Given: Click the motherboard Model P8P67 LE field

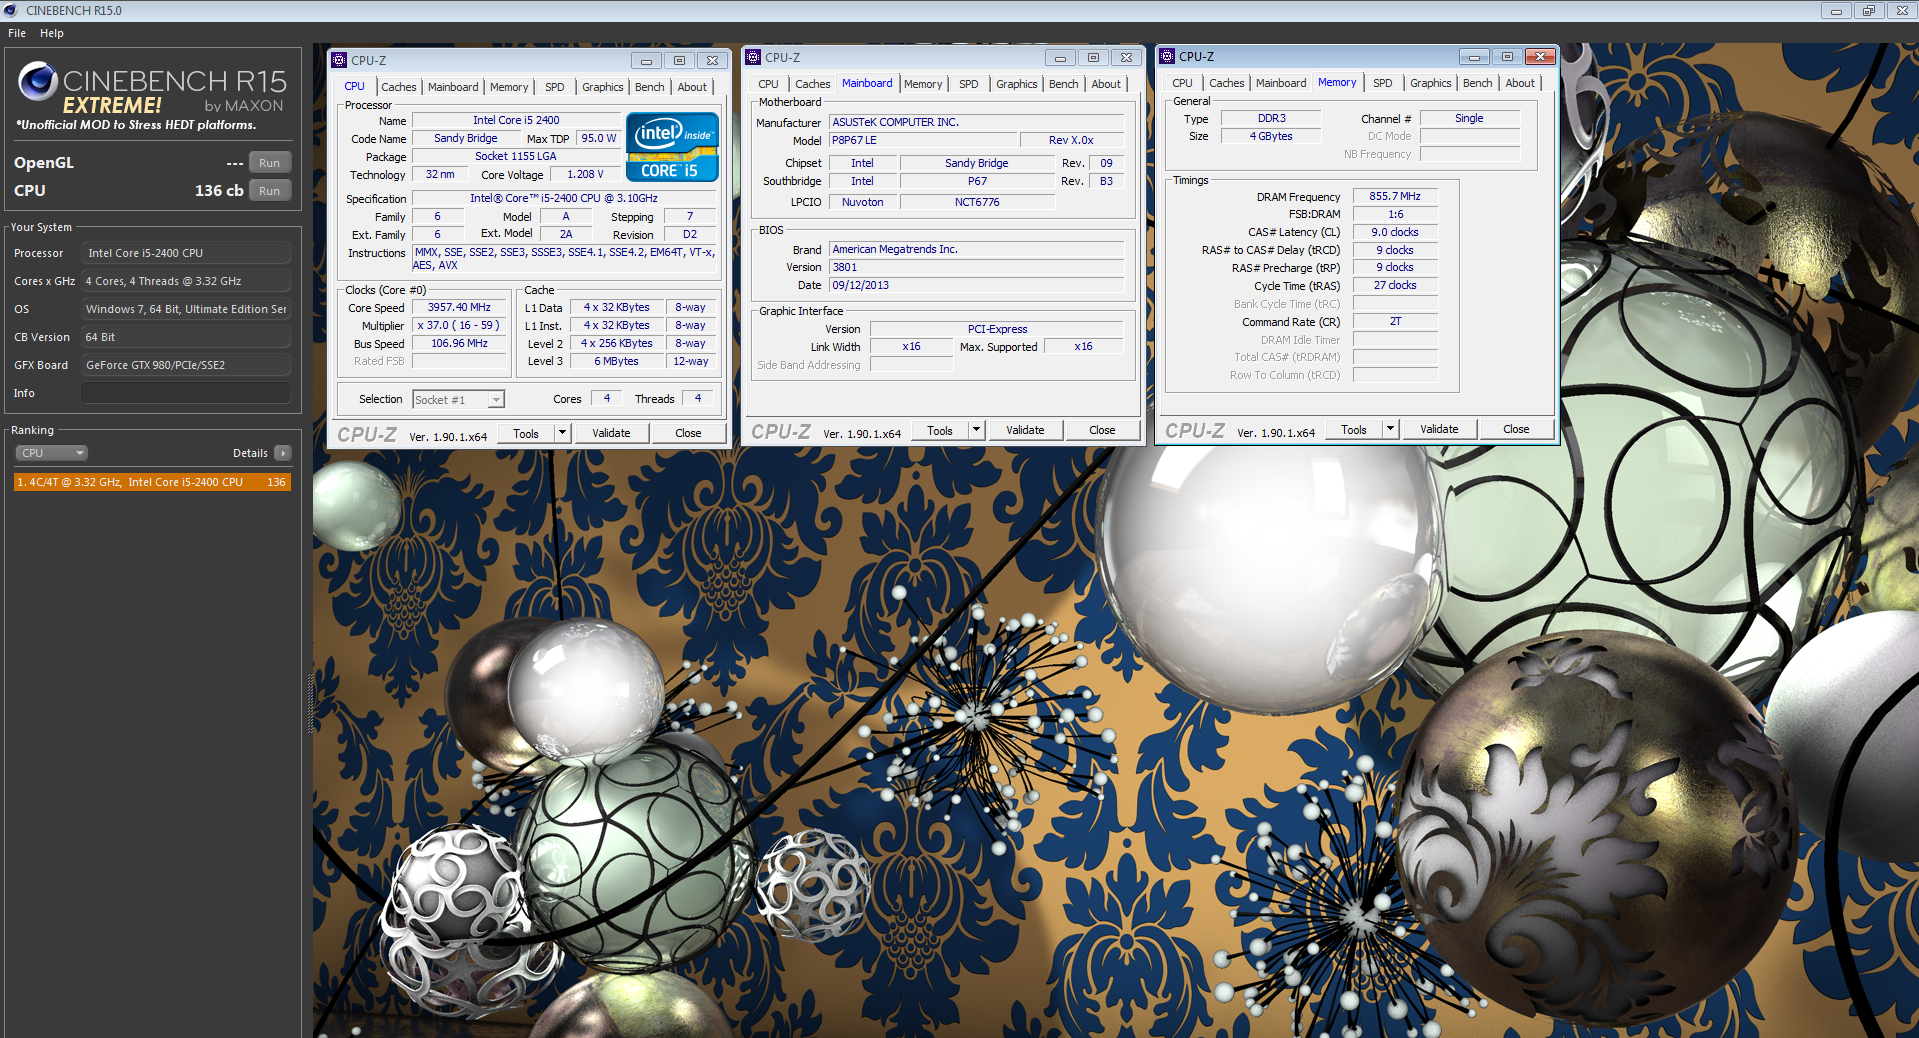Looking at the screenshot, I should pyautogui.click(x=923, y=140).
